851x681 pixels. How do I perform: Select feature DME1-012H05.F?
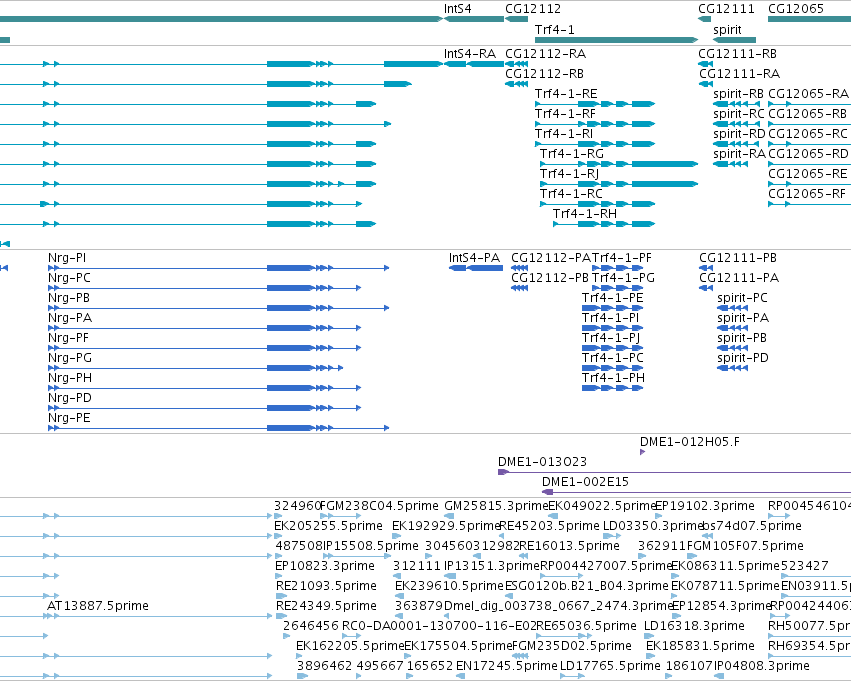click(x=689, y=442)
